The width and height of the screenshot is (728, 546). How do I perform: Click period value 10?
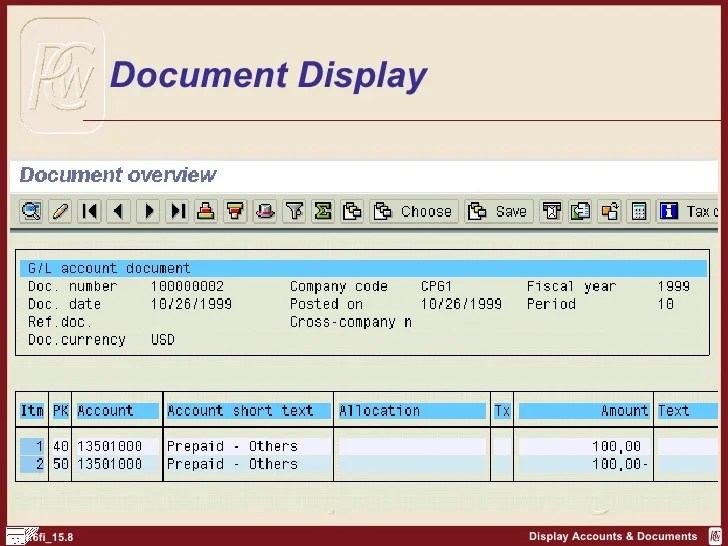pos(666,305)
